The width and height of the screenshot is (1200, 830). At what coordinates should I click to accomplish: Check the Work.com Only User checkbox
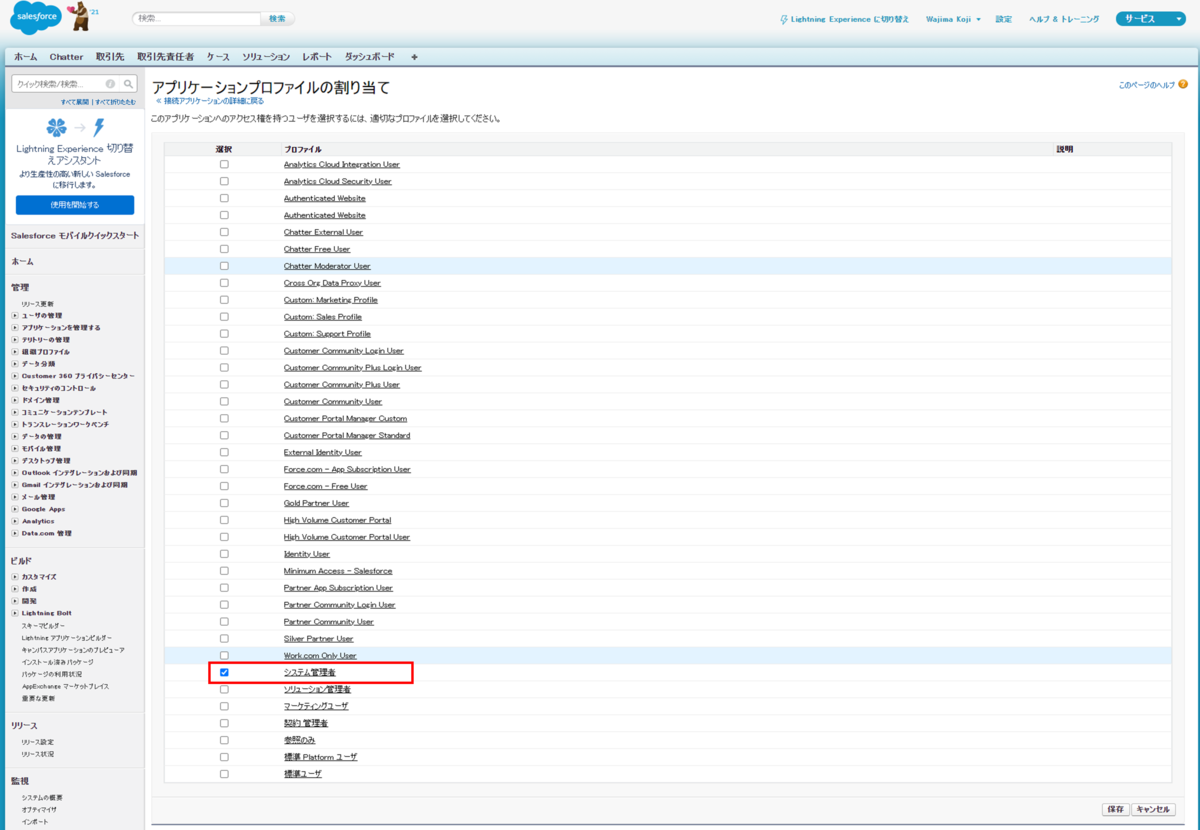[x=224, y=655]
